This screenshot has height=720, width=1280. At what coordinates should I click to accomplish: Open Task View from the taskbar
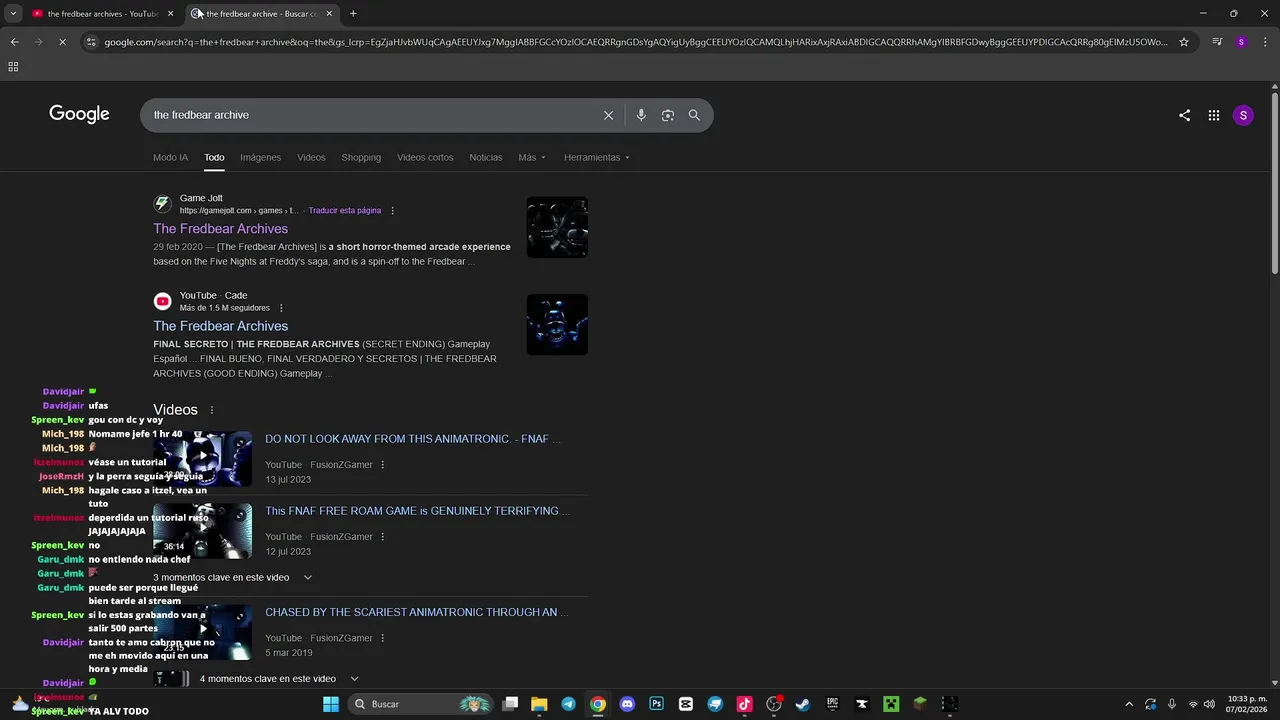(x=510, y=704)
